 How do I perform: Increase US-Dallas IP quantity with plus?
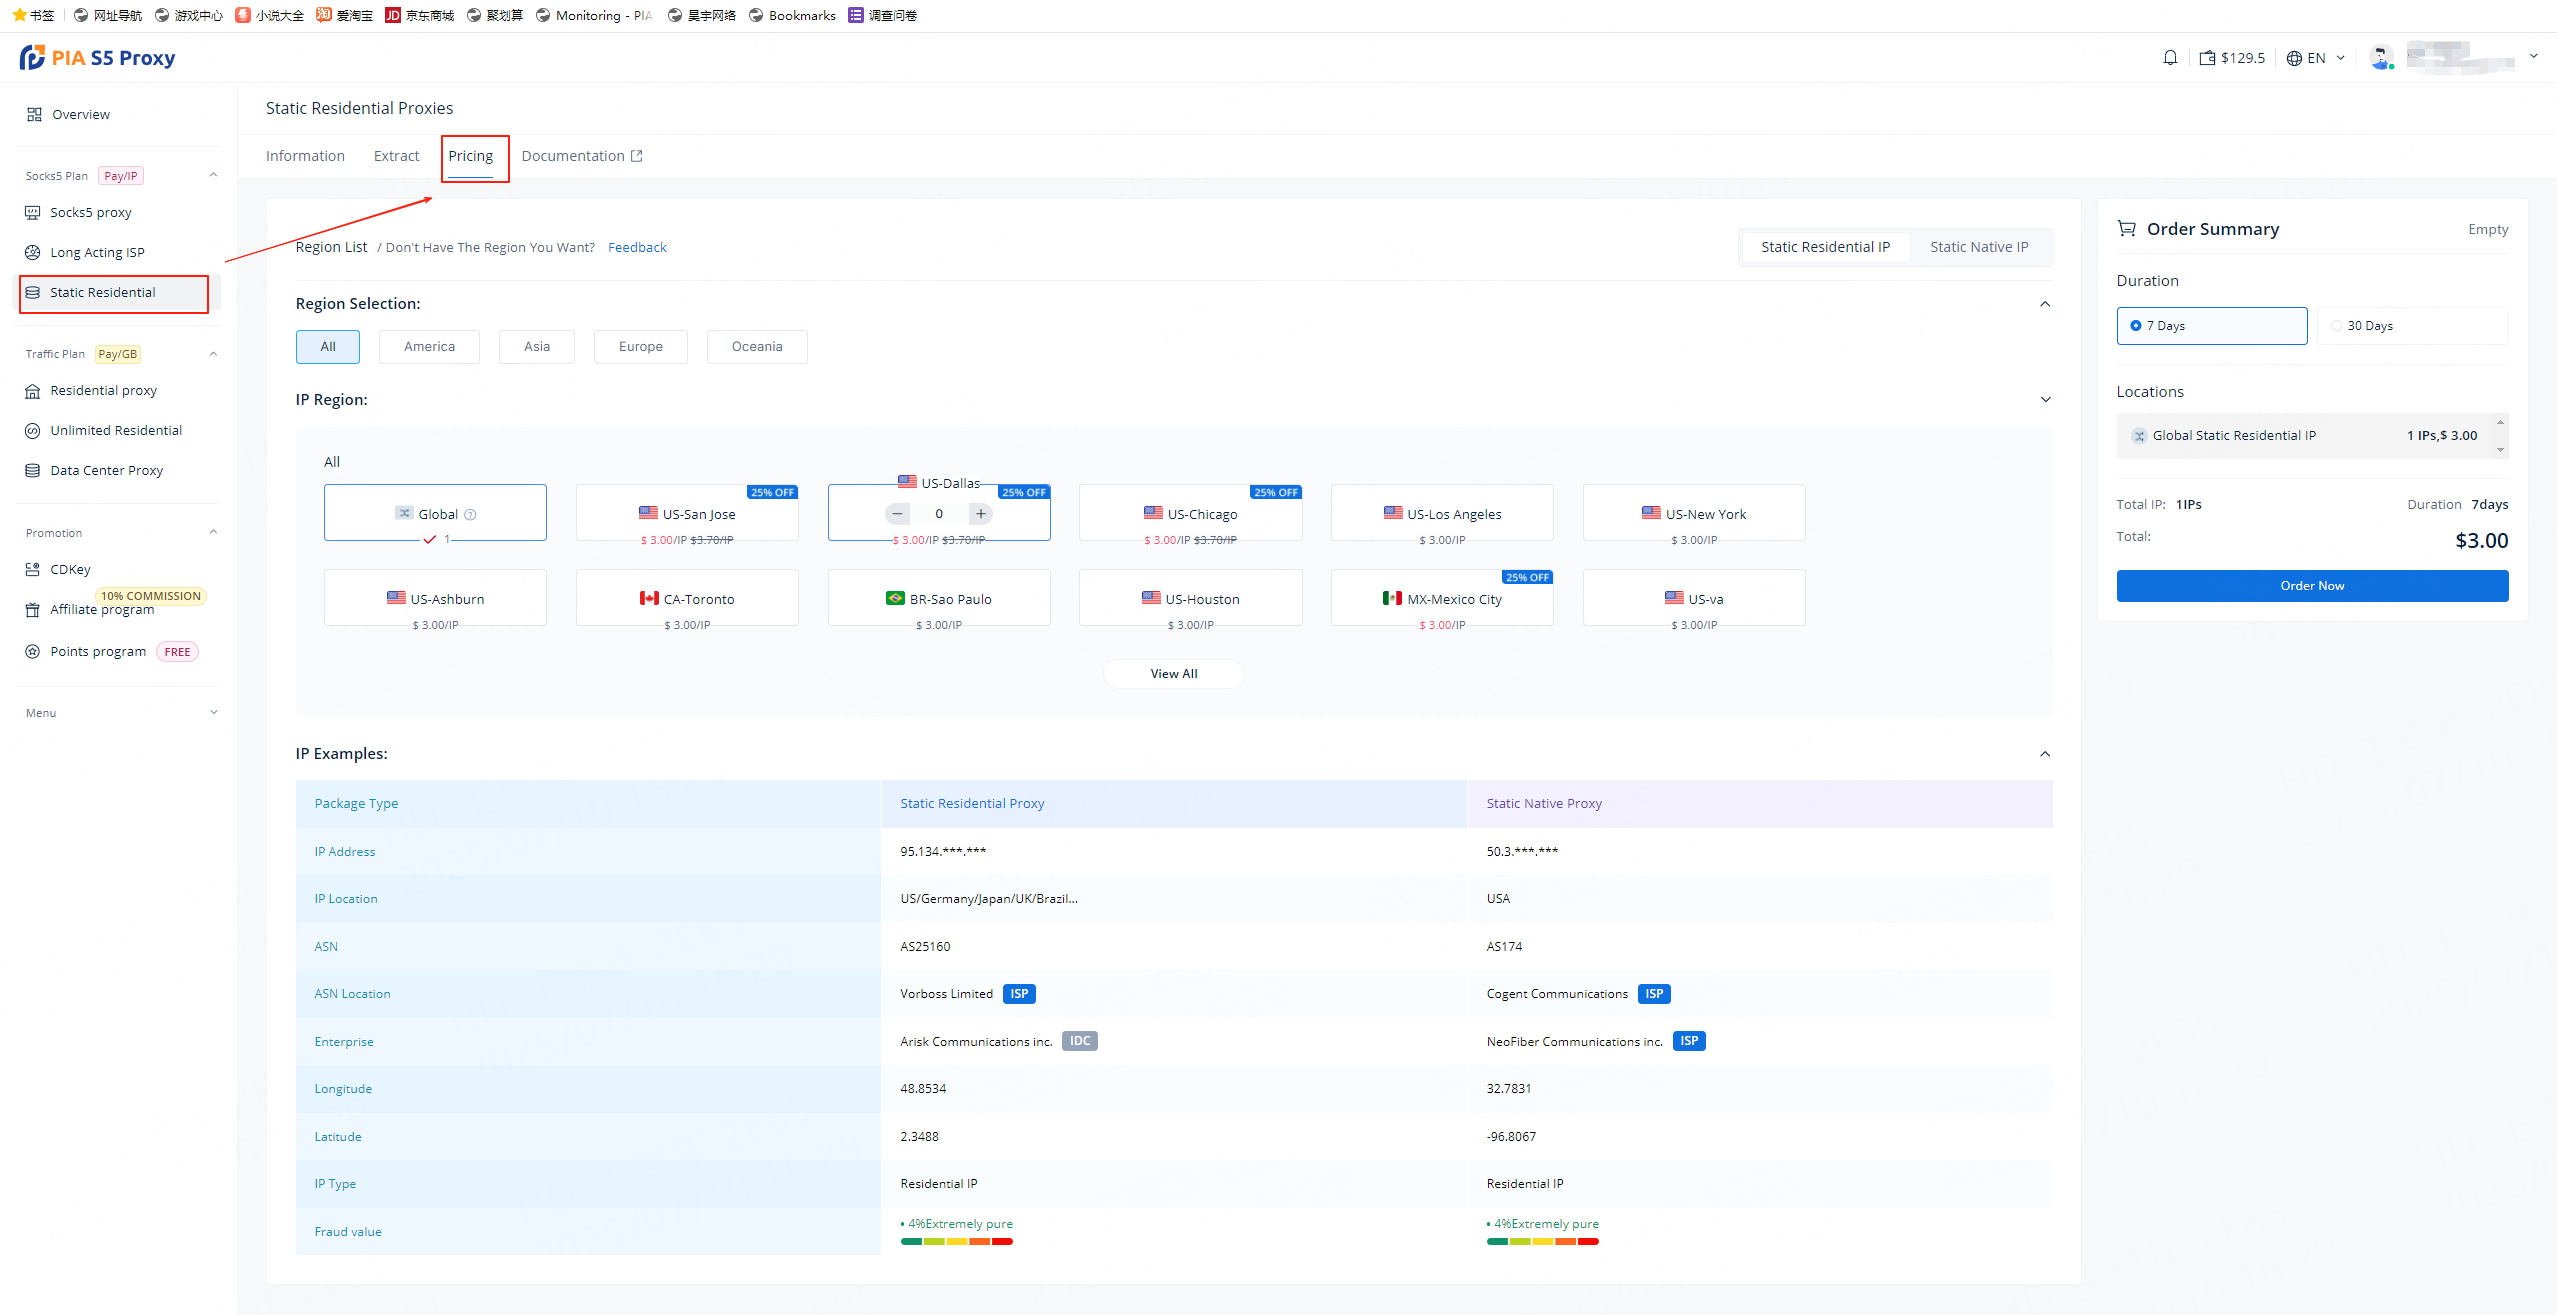981,514
